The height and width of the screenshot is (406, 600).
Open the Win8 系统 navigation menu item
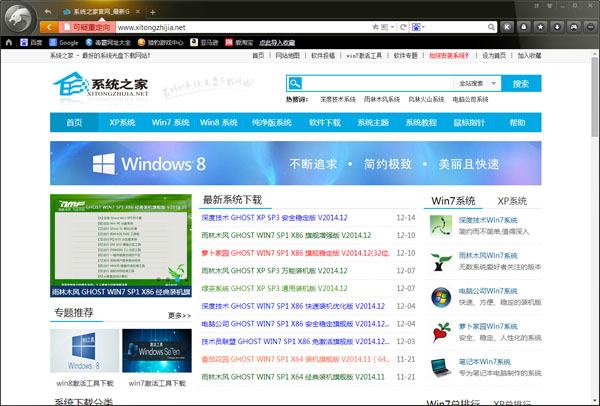pyautogui.click(x=218, y=122)
